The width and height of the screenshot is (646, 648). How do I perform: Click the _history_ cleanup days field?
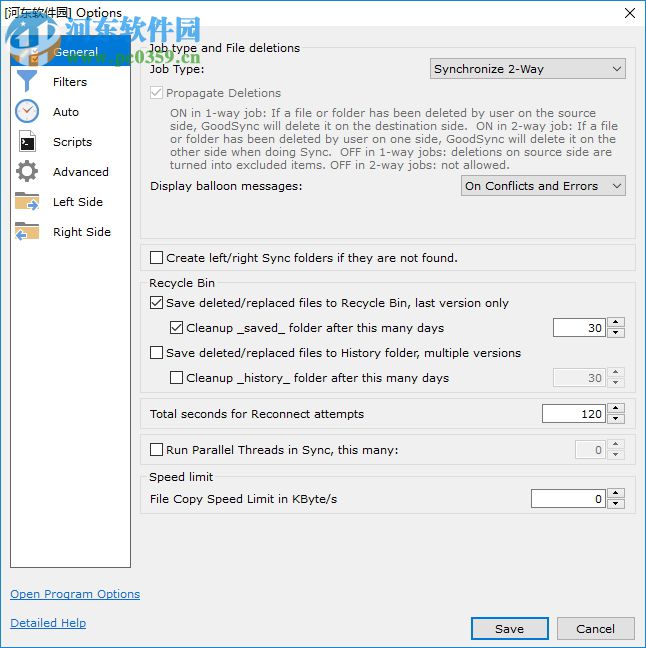(x=579, y=377)
